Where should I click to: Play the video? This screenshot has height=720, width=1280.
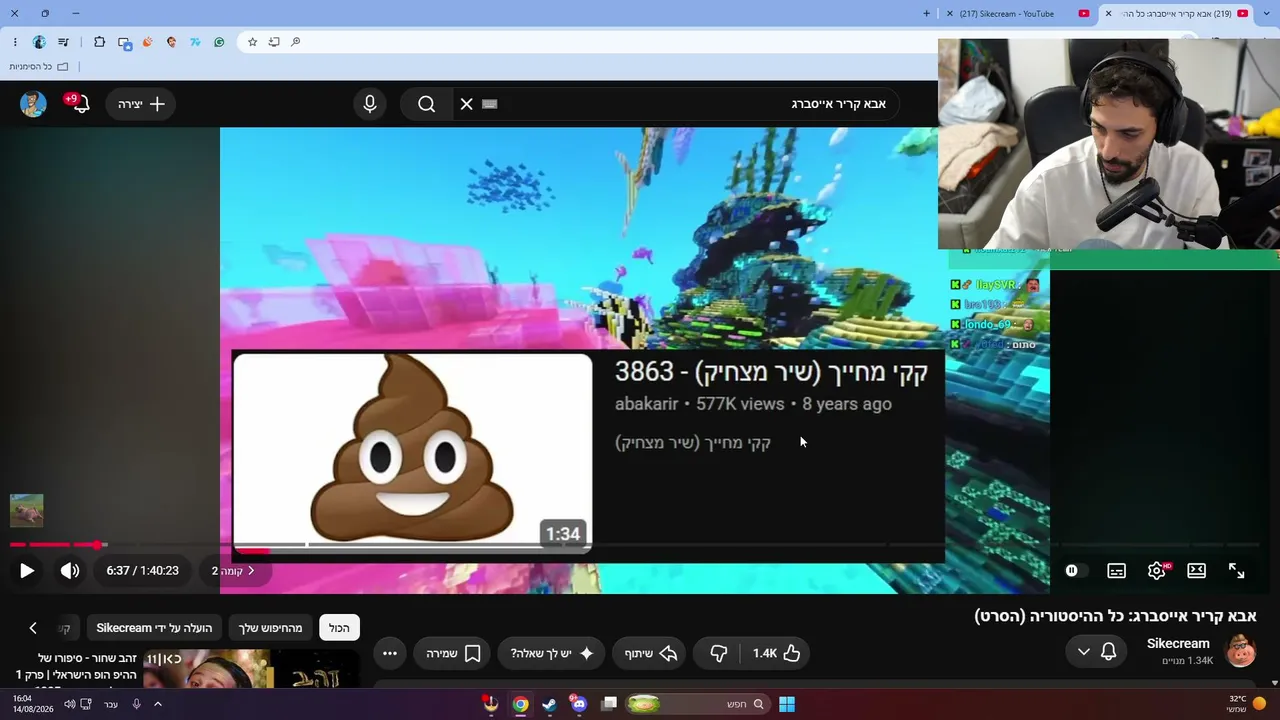(x=27, y=571)
